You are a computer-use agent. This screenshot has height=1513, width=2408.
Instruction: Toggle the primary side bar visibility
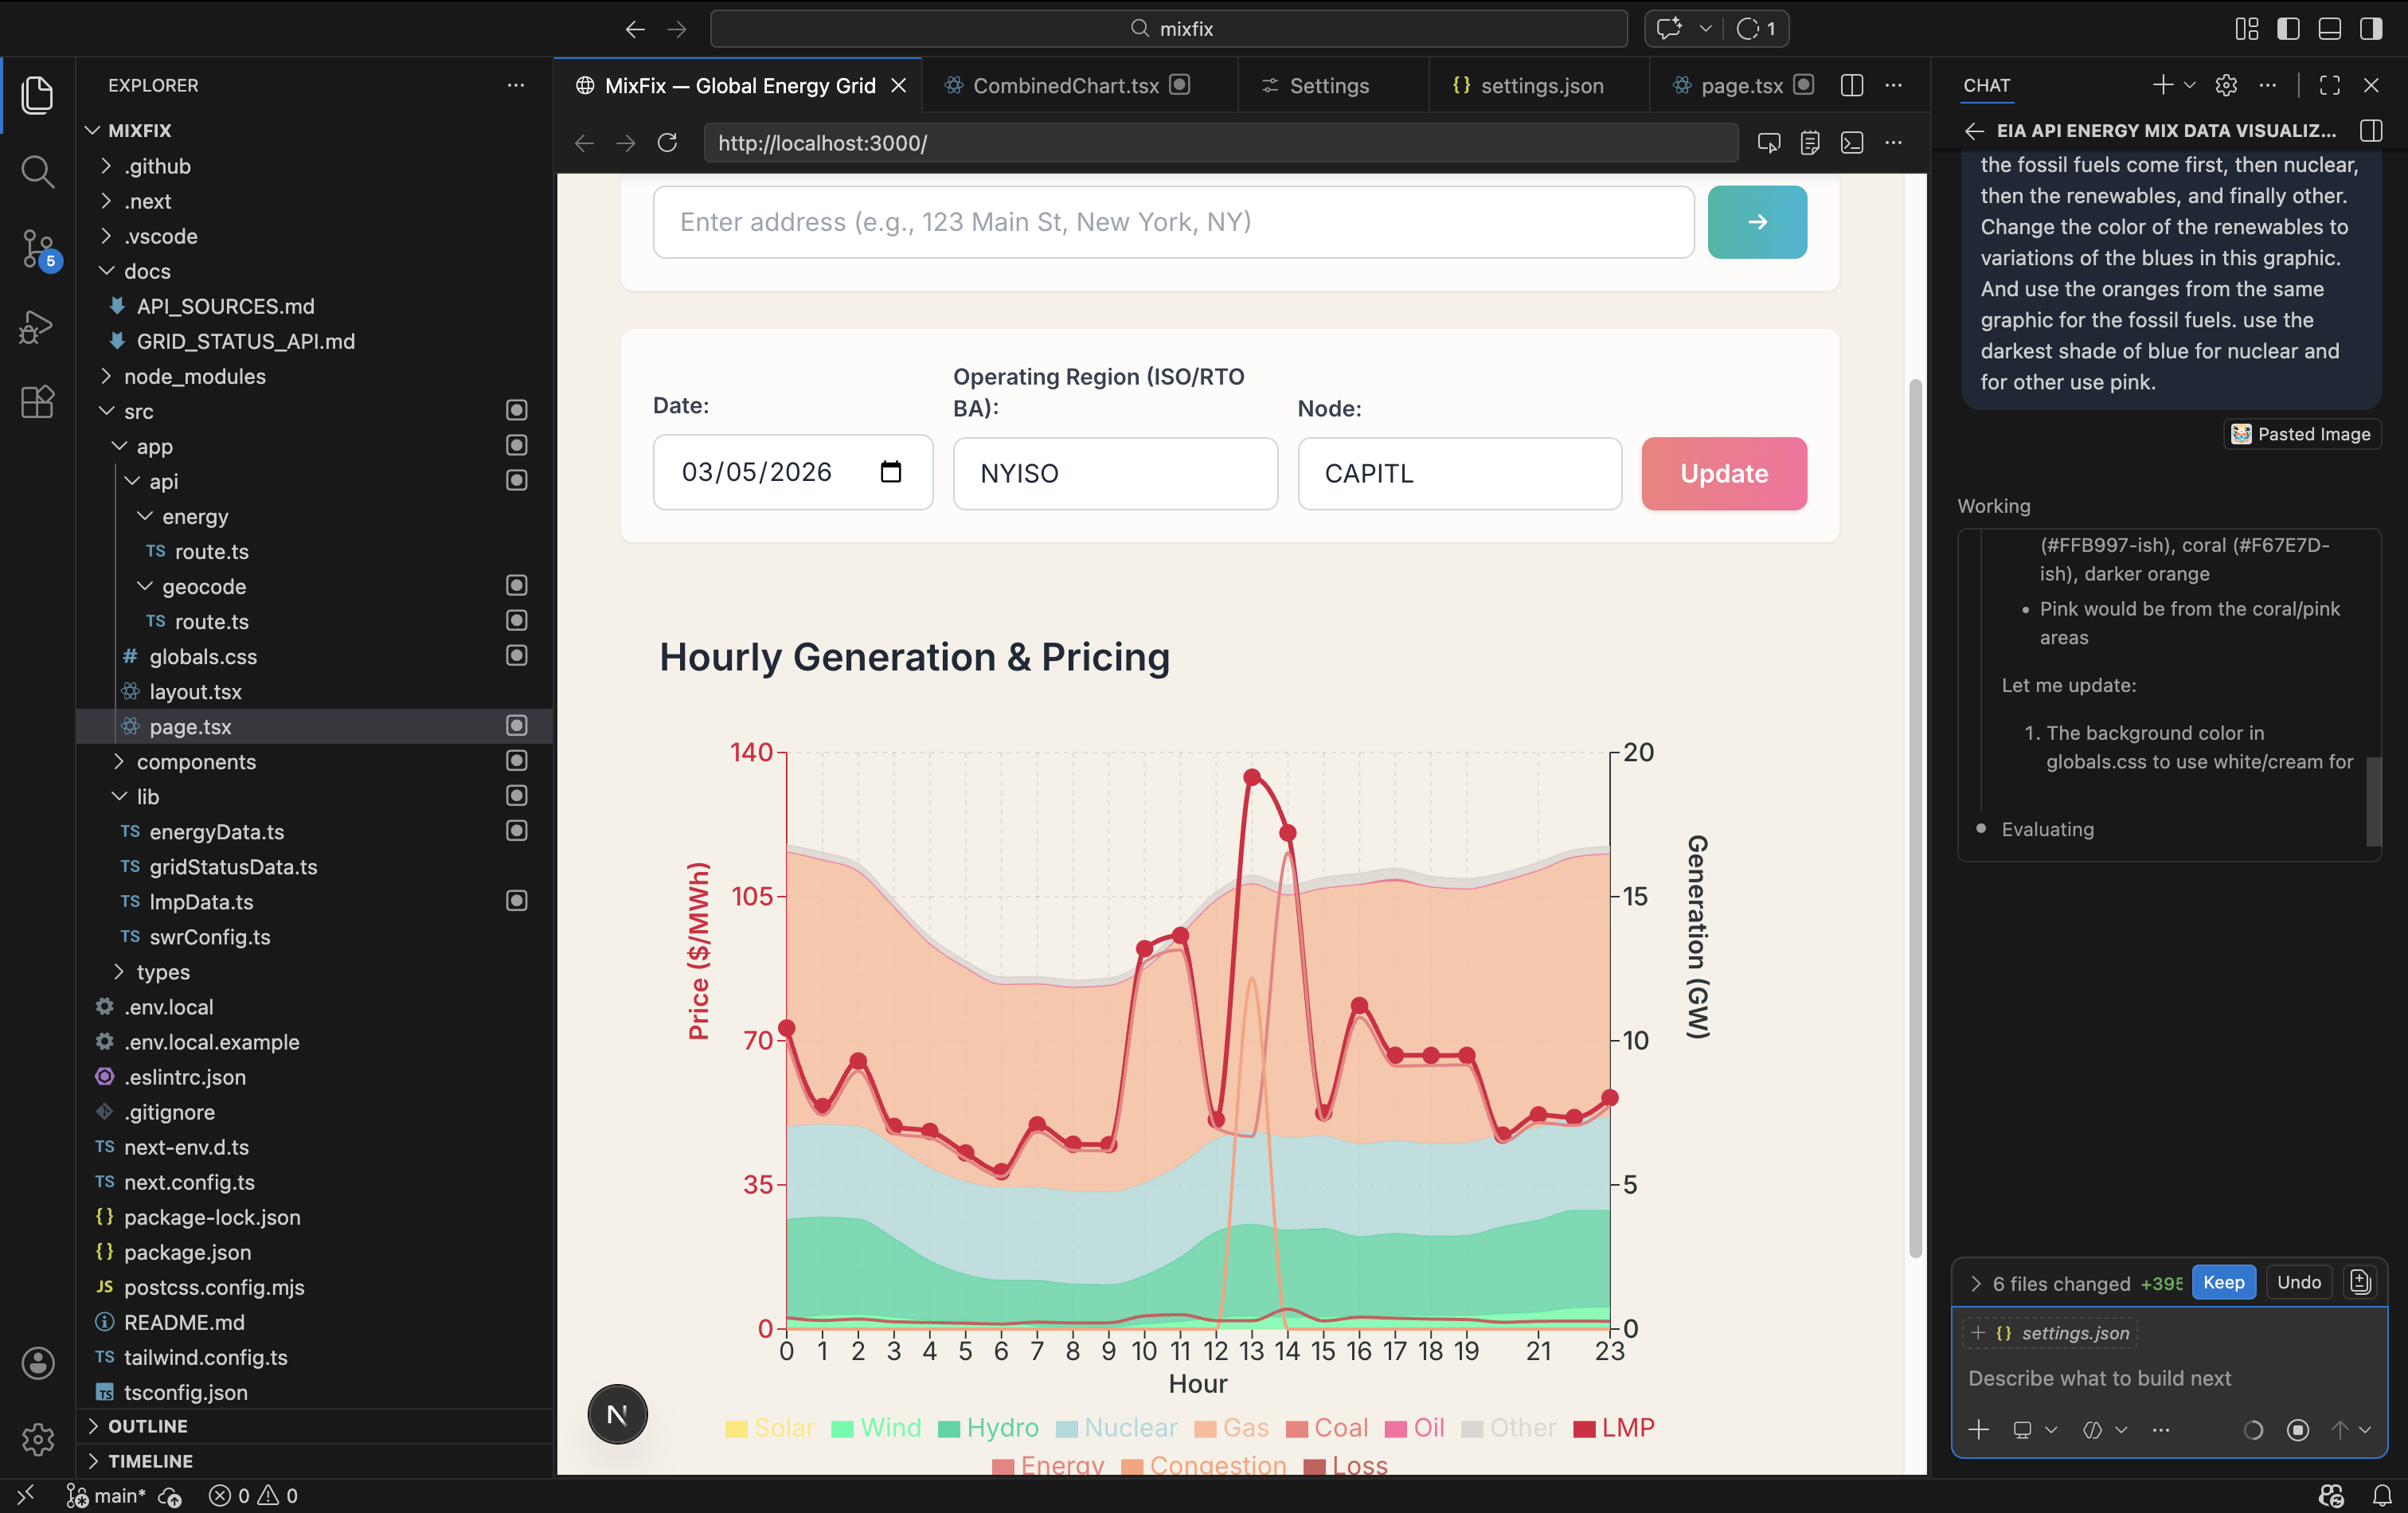click(2288, 28)
